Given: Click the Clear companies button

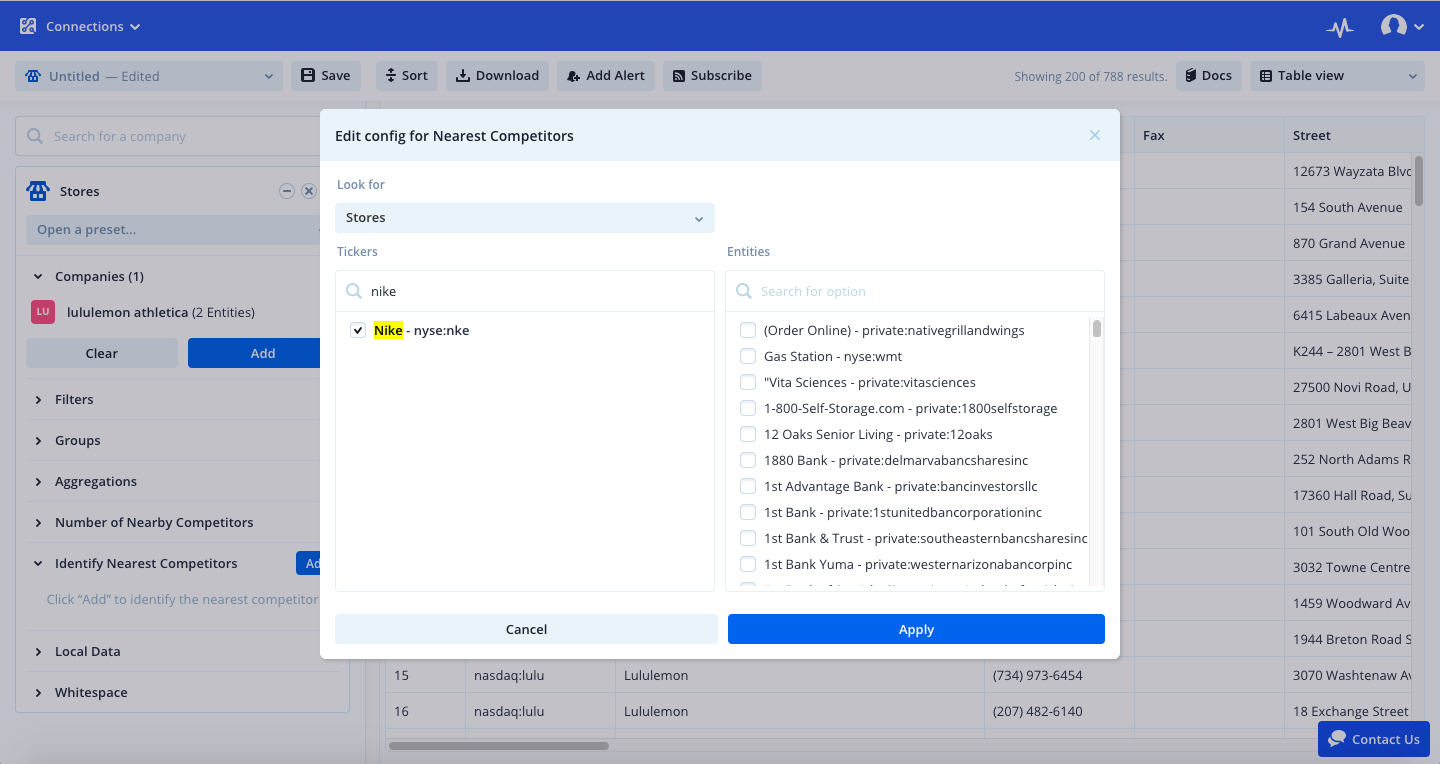Looking at the screenshot, I should click(x=102, y=353).
